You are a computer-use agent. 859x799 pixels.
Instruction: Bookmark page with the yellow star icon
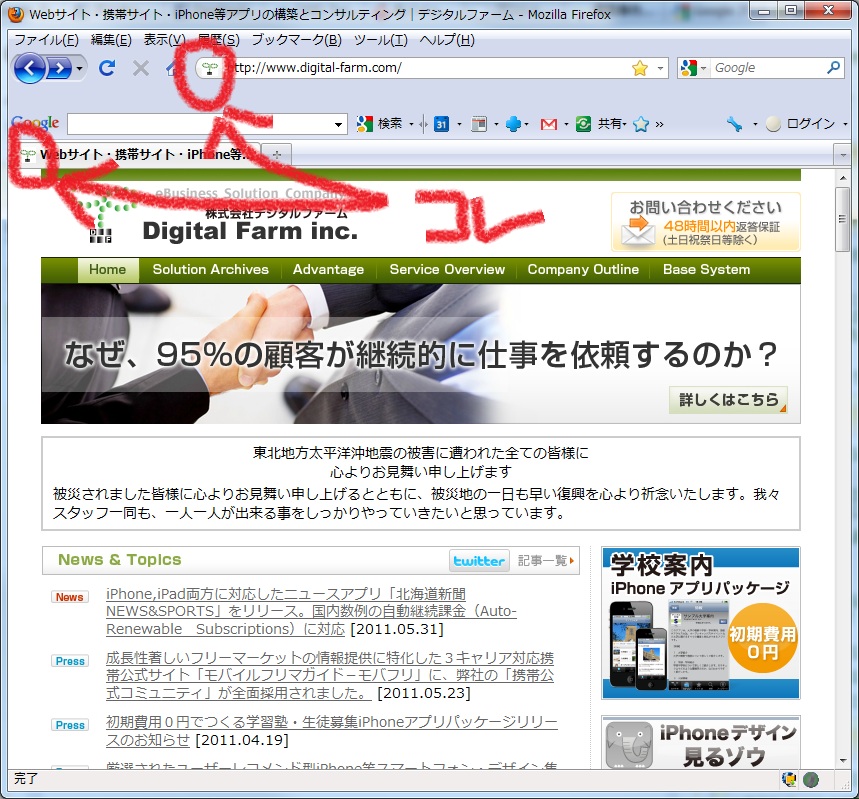pyautogui.click(x=639, y=68)
